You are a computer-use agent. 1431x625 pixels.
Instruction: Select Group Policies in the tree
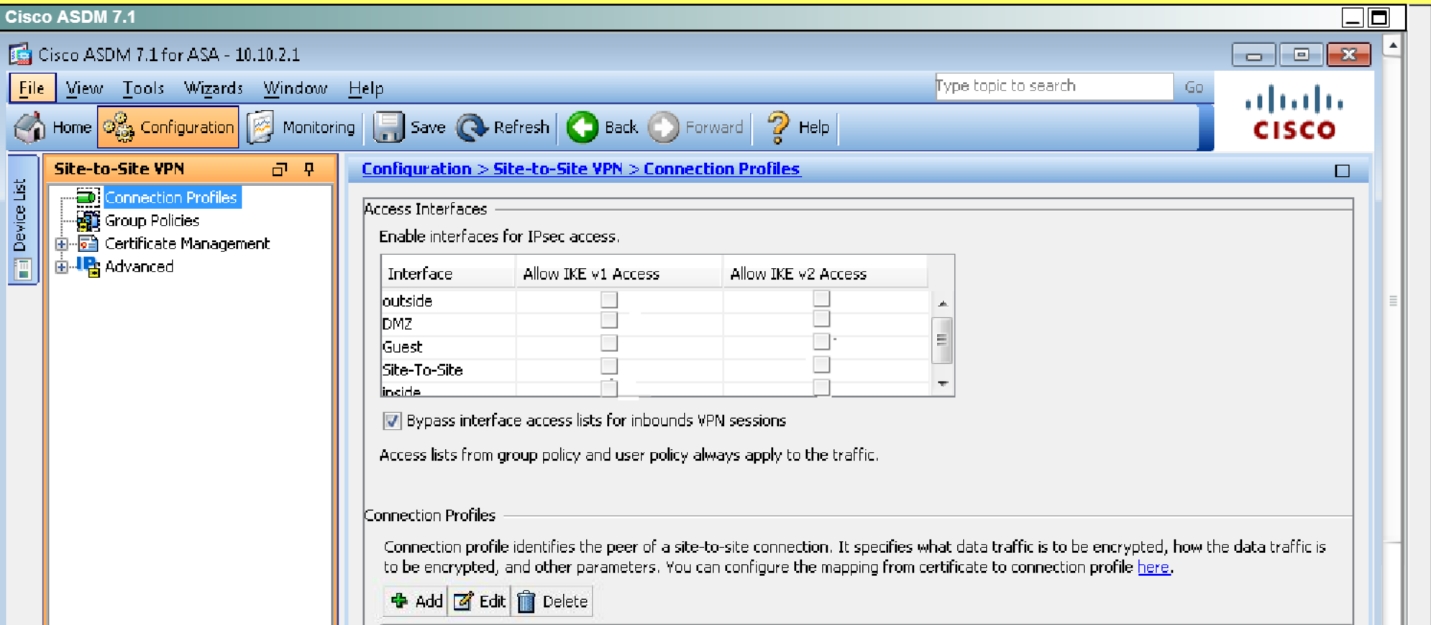pyautogui.click(x=152, y=221)
